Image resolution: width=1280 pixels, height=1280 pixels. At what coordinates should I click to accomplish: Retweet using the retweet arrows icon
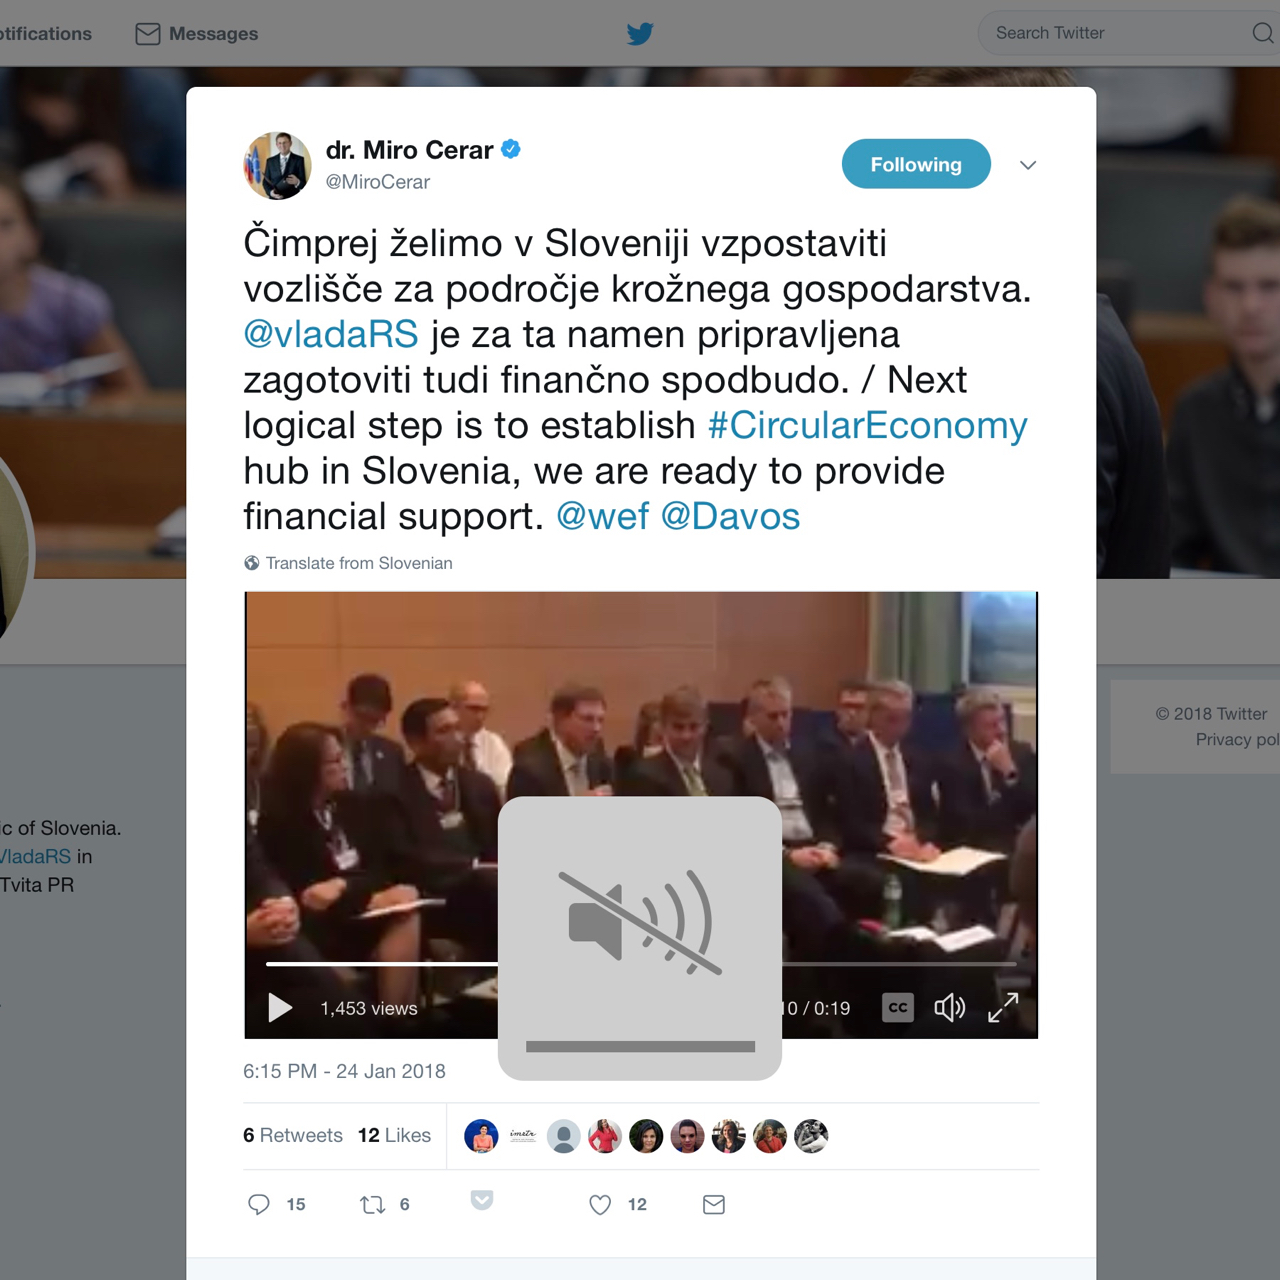click(373, 1204)
